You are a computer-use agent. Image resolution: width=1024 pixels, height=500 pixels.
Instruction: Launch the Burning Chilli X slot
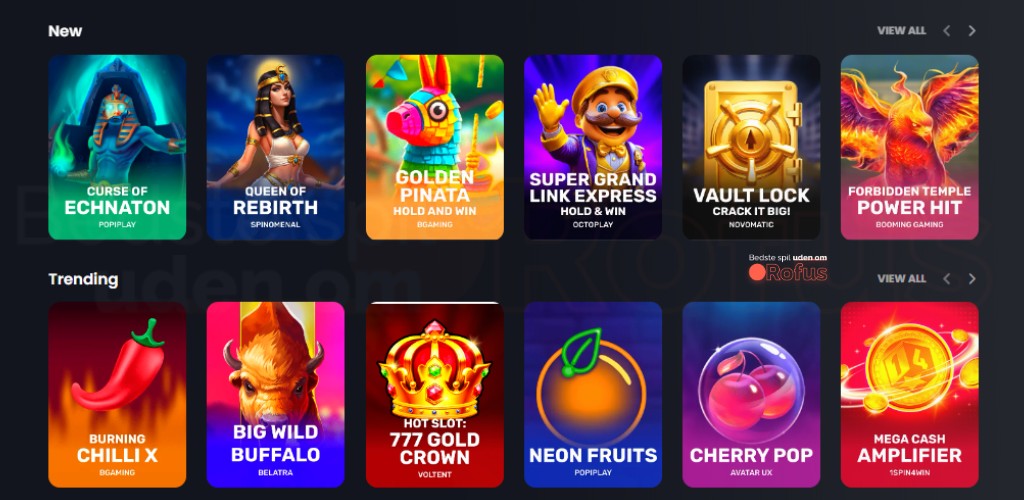click(x=117, y=394)
